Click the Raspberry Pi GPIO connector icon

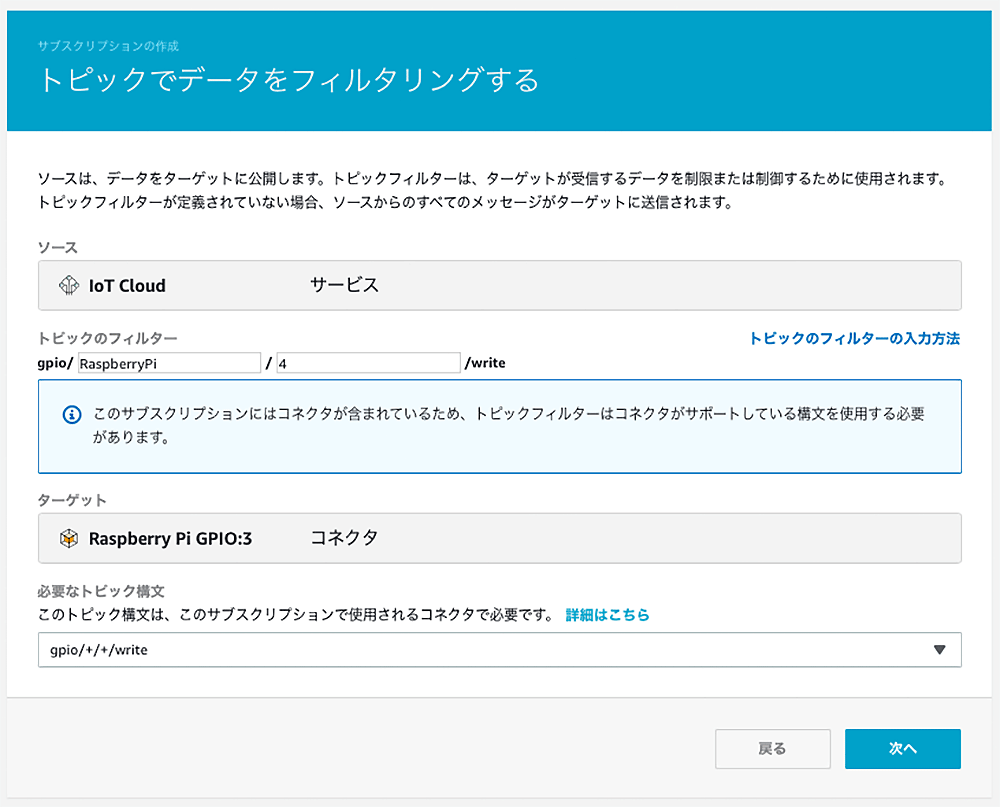click(68, 539)
